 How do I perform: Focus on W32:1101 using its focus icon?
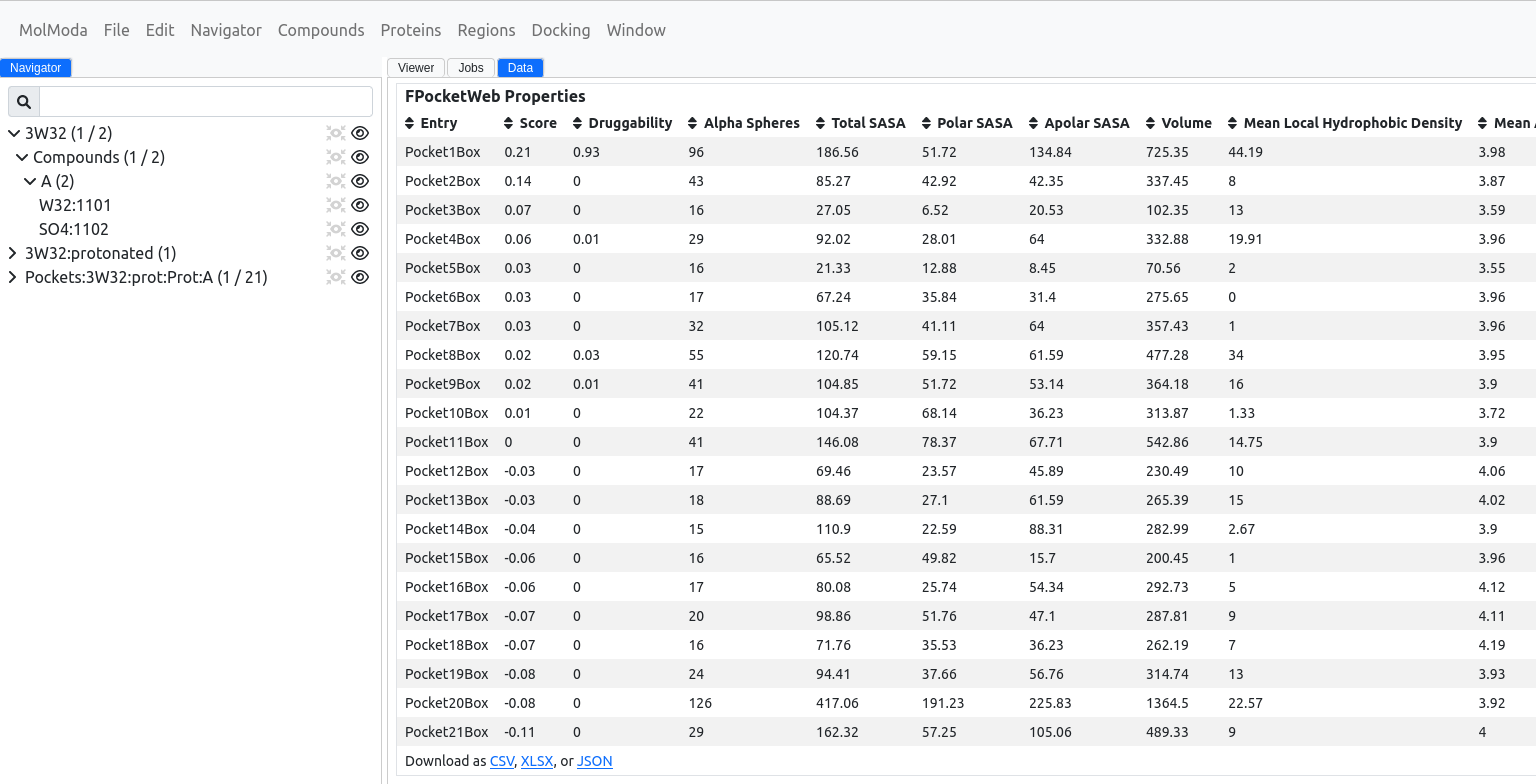click(335, 205)
